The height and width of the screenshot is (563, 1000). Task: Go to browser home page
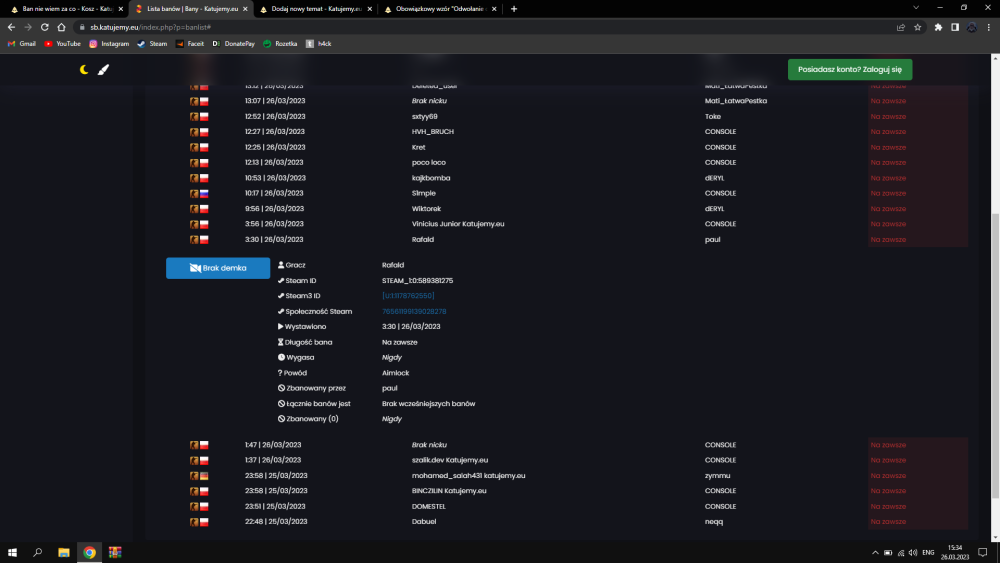click(x=61, y=27)
